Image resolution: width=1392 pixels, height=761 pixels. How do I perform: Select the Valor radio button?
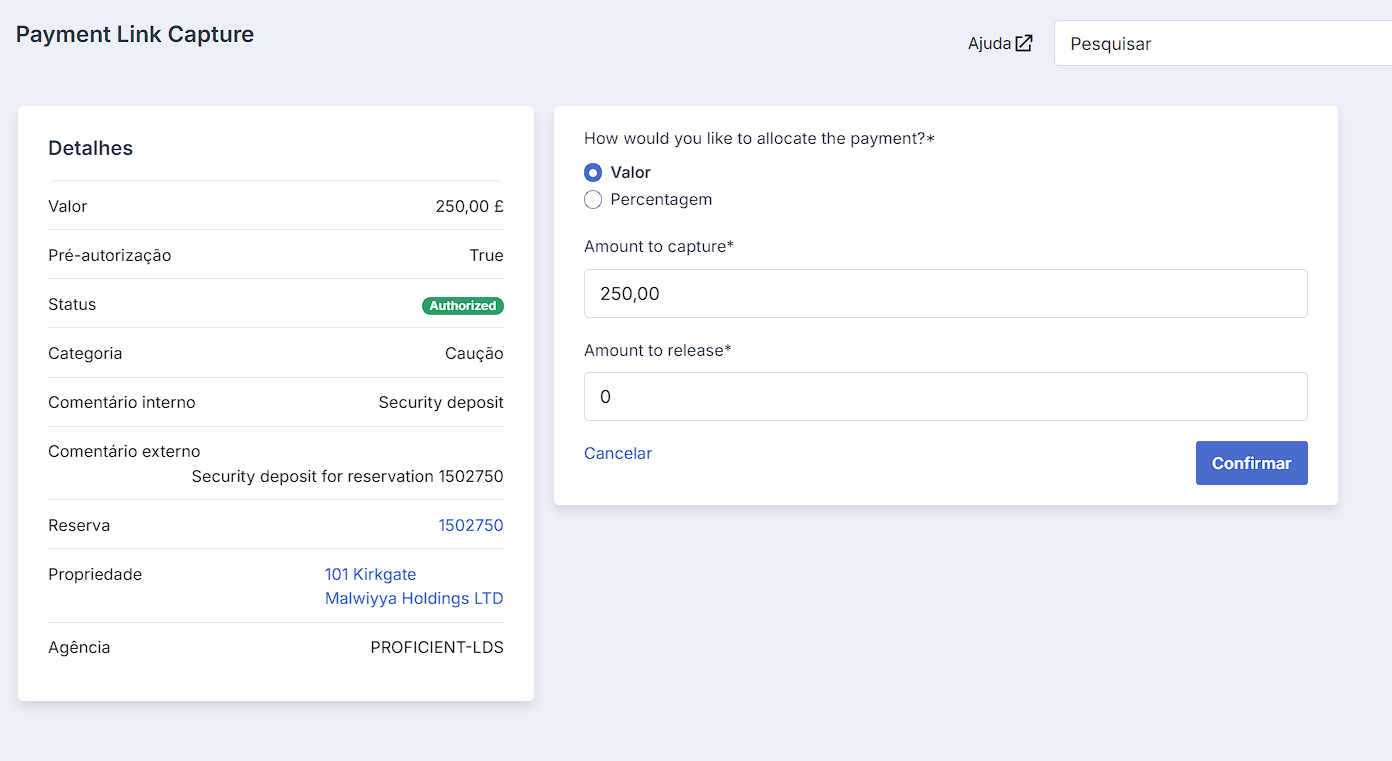tap(593, 173)
